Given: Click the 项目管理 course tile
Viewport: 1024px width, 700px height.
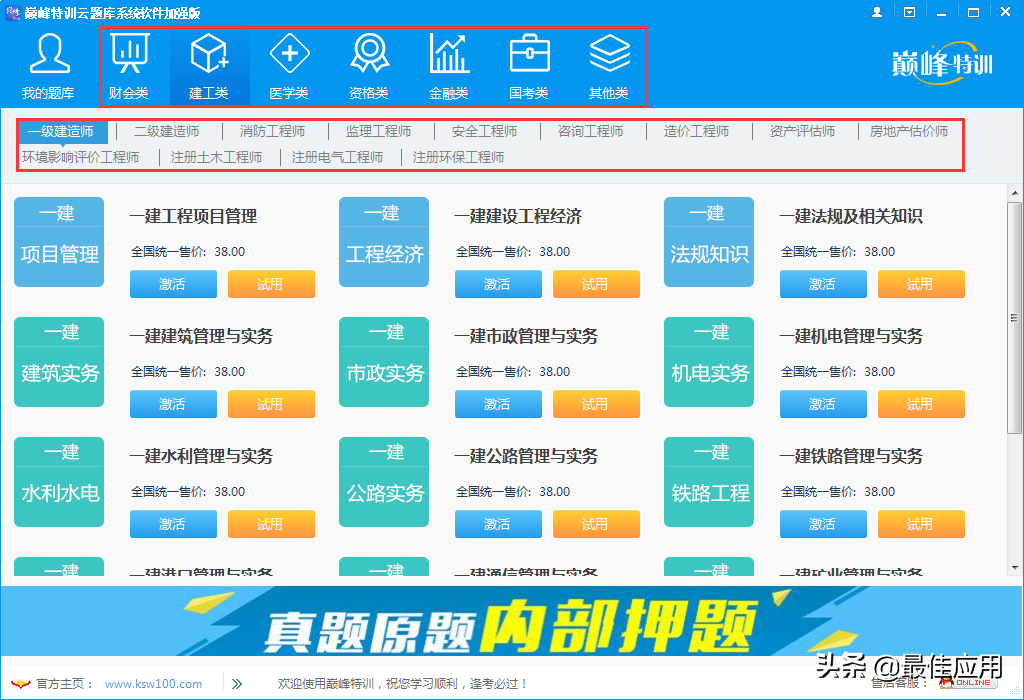Looking at the screenshot, I should 59,242.
